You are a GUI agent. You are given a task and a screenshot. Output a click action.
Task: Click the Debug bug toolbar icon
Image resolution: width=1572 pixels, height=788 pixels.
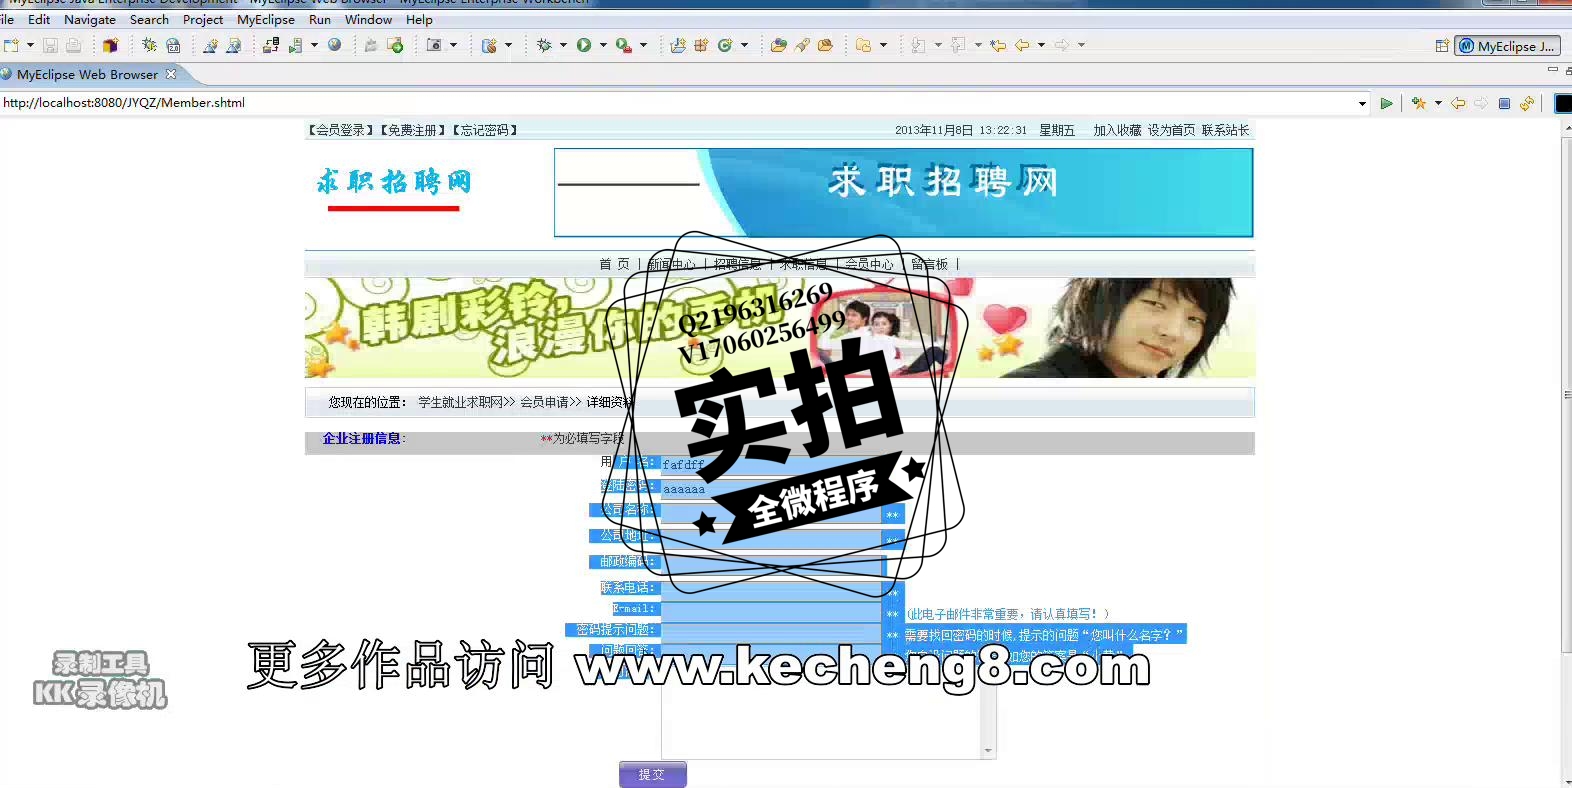click(544, 45)
